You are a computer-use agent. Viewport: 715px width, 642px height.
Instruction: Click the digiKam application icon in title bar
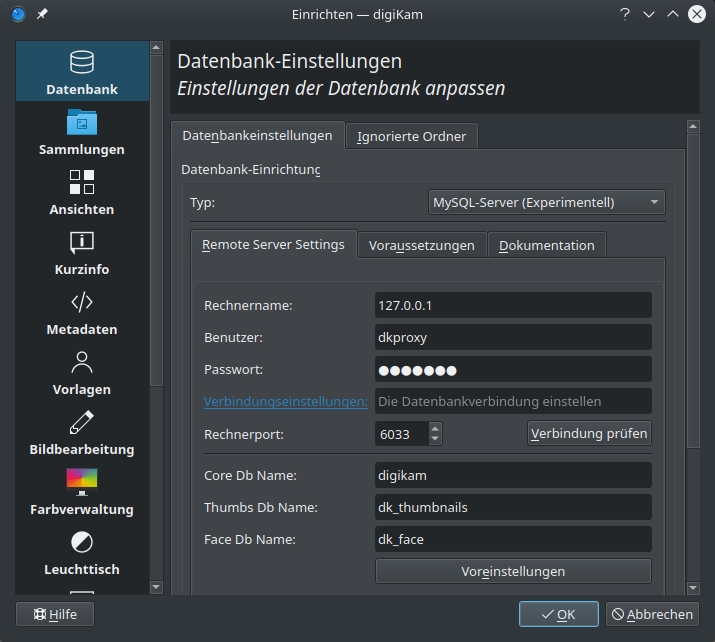click(18, 15)
